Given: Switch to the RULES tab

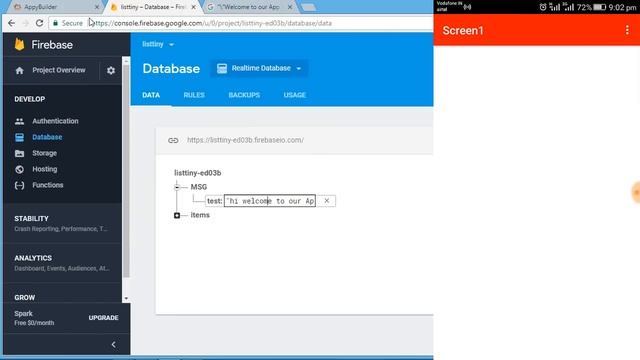Looking at the screenshot, I should 194,95.
